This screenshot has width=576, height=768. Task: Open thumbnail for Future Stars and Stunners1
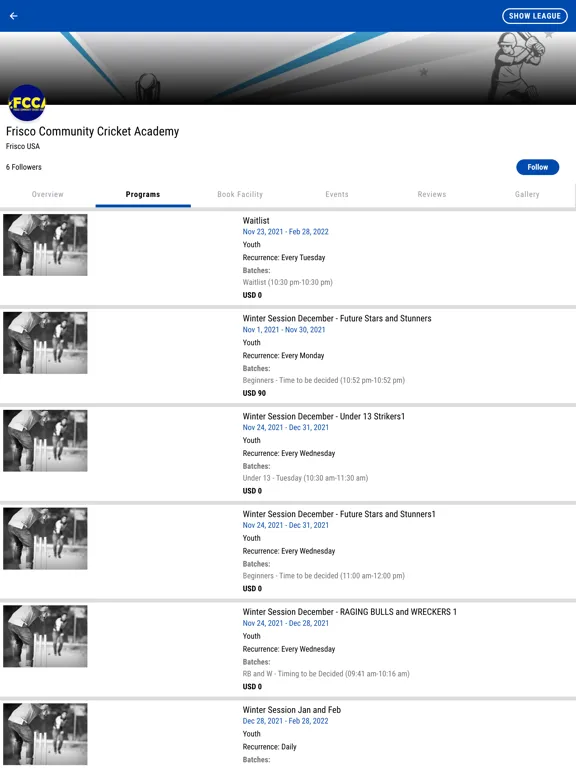45,538
